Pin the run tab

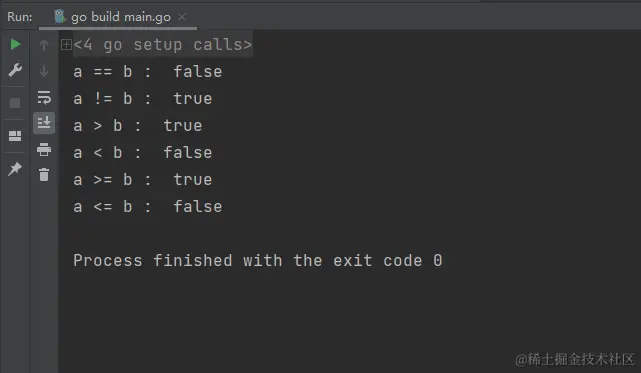(15, 169)
